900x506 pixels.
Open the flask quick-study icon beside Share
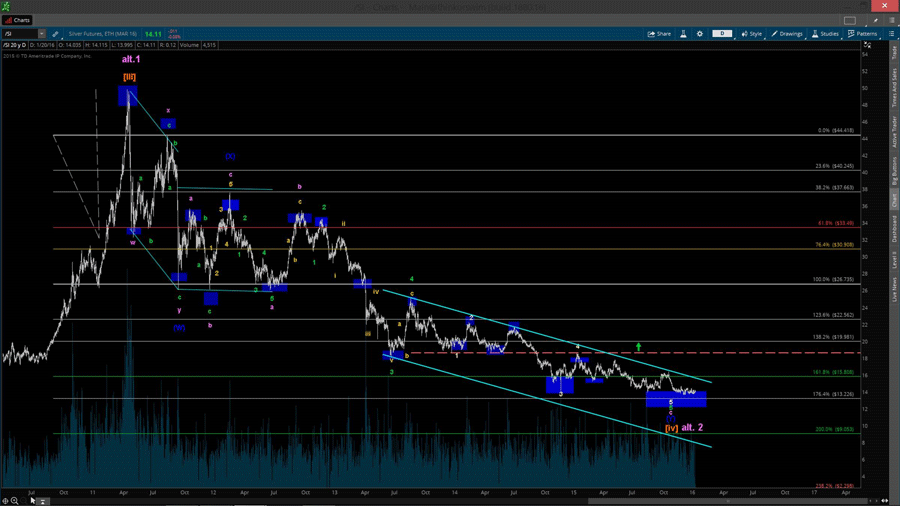(684, 34)
